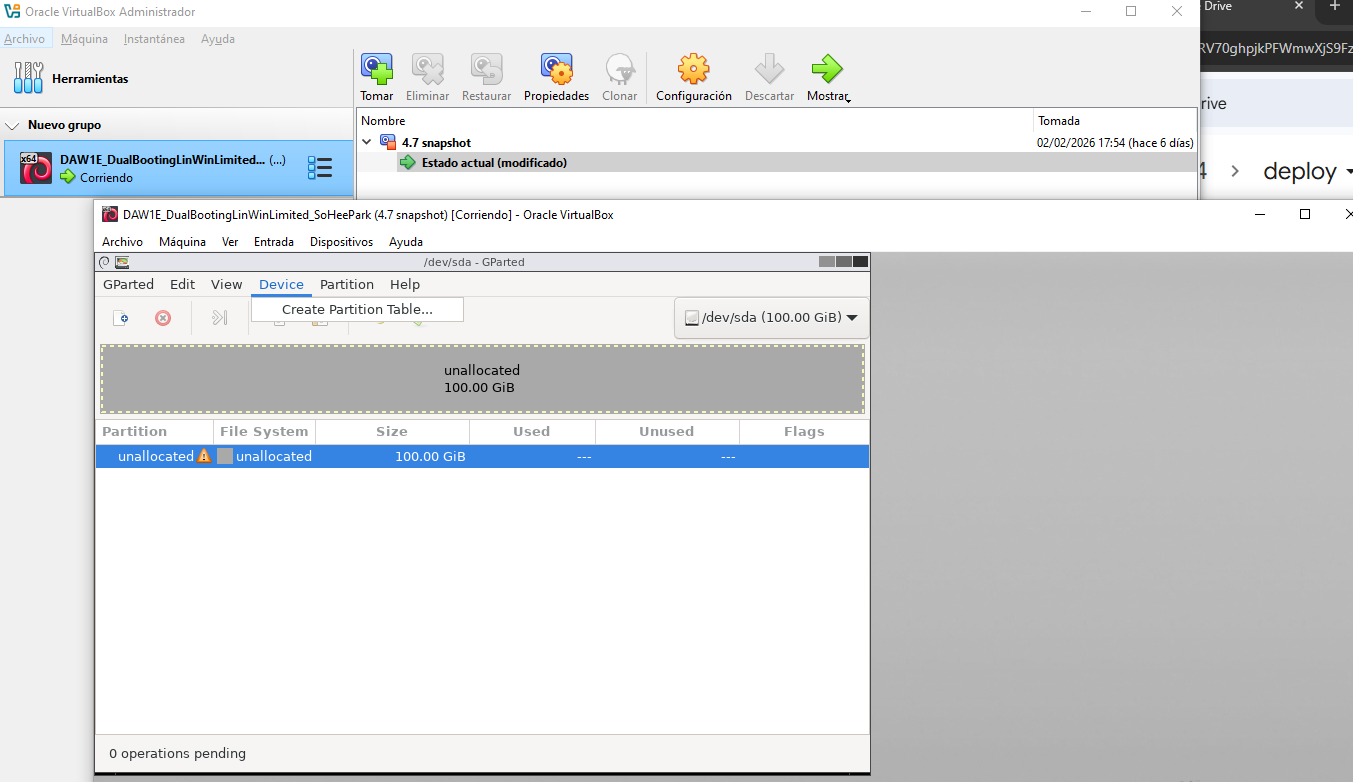Click the Nombre column header
Screen dimensions: 1353x782
pos(695,121)
